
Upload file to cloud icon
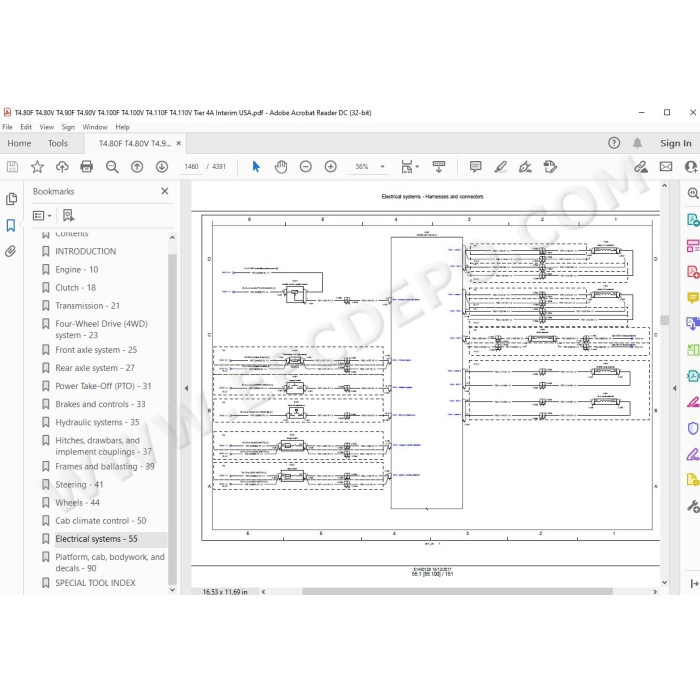62,167
